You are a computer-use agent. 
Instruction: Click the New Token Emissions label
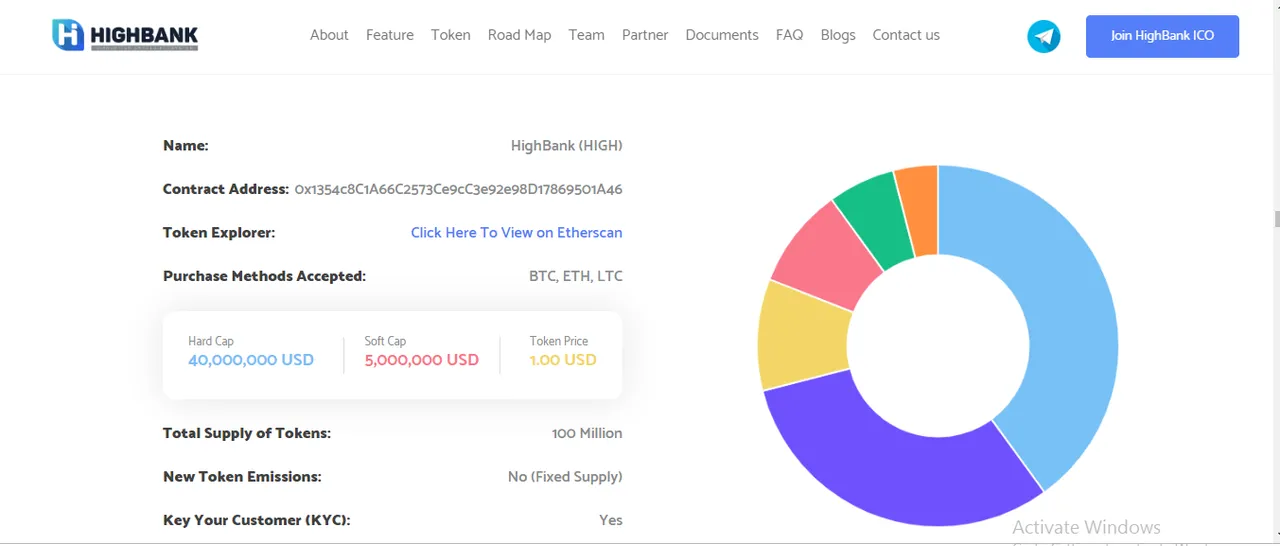242,477
